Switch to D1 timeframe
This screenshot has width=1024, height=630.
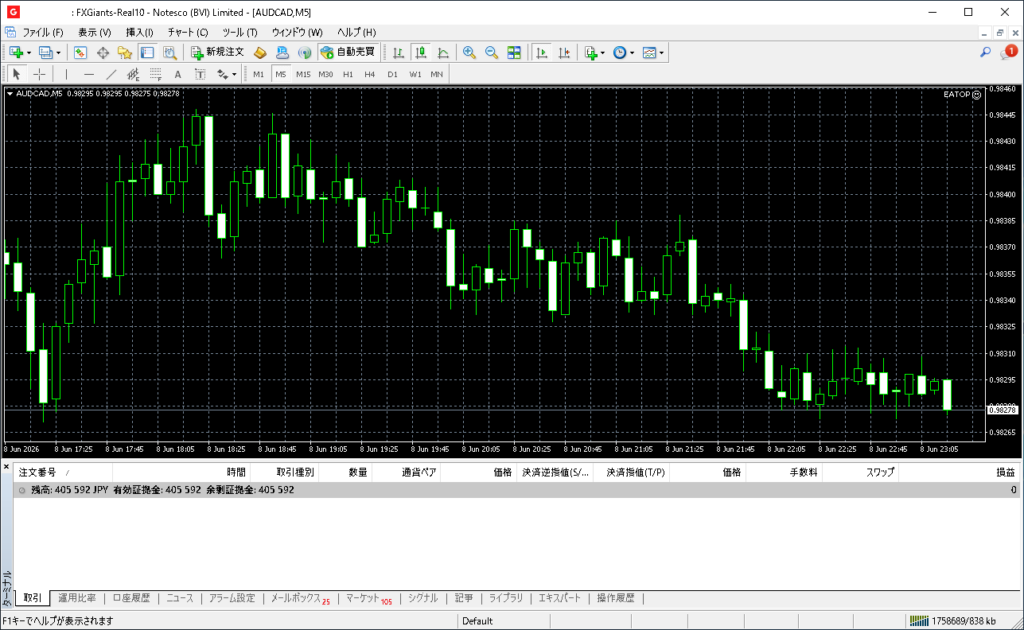pyautogui.click(x=392, y=74)
